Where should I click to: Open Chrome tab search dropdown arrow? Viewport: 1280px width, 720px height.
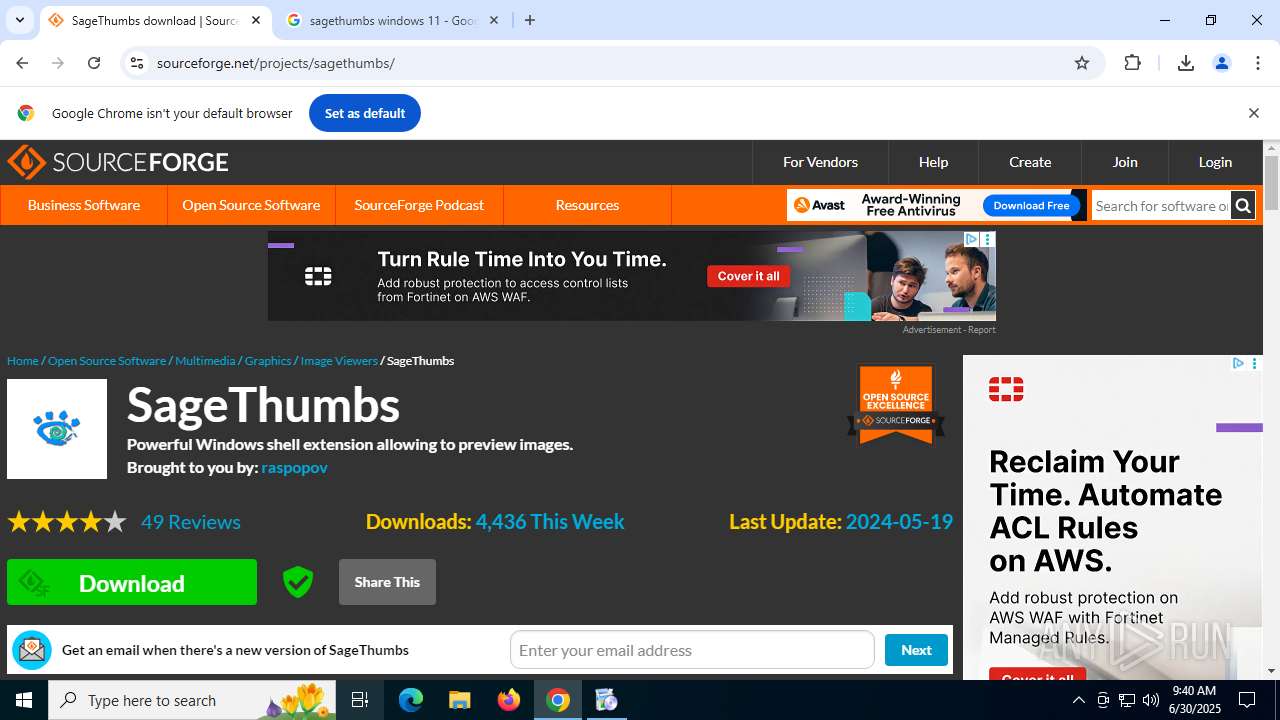(19, 20)
